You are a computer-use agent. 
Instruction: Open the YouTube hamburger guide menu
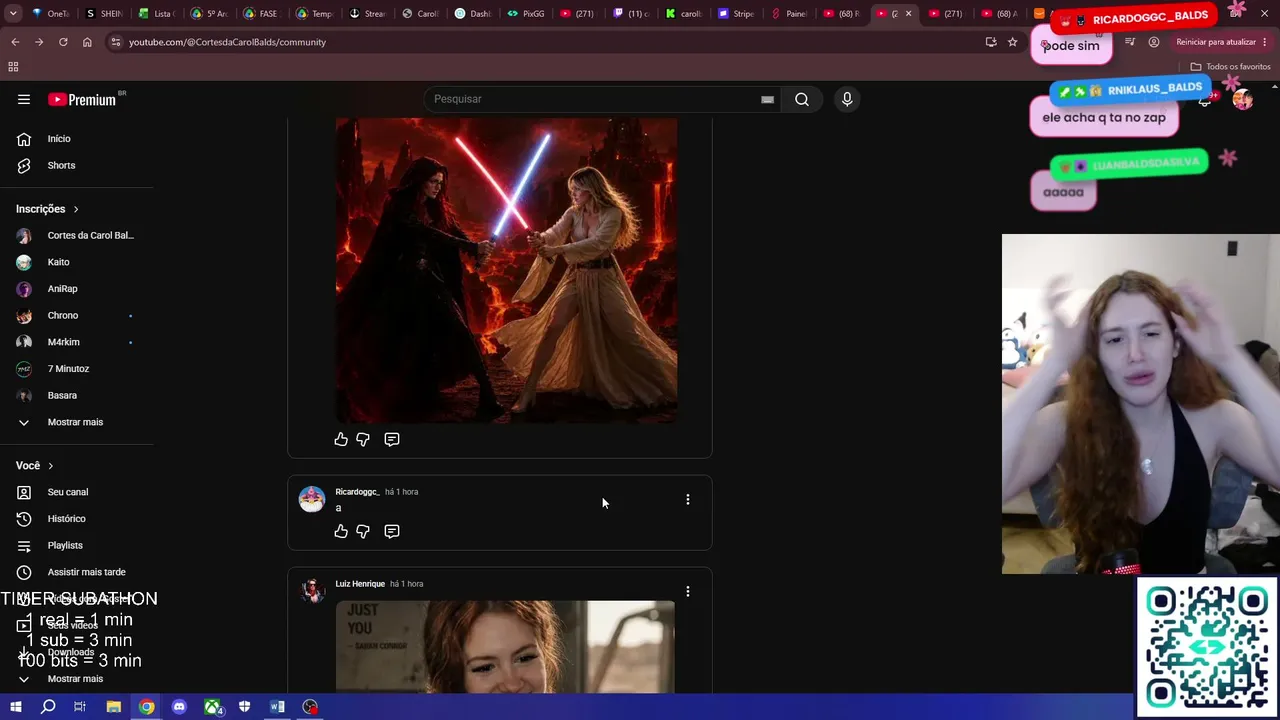(x=24, y=99)
